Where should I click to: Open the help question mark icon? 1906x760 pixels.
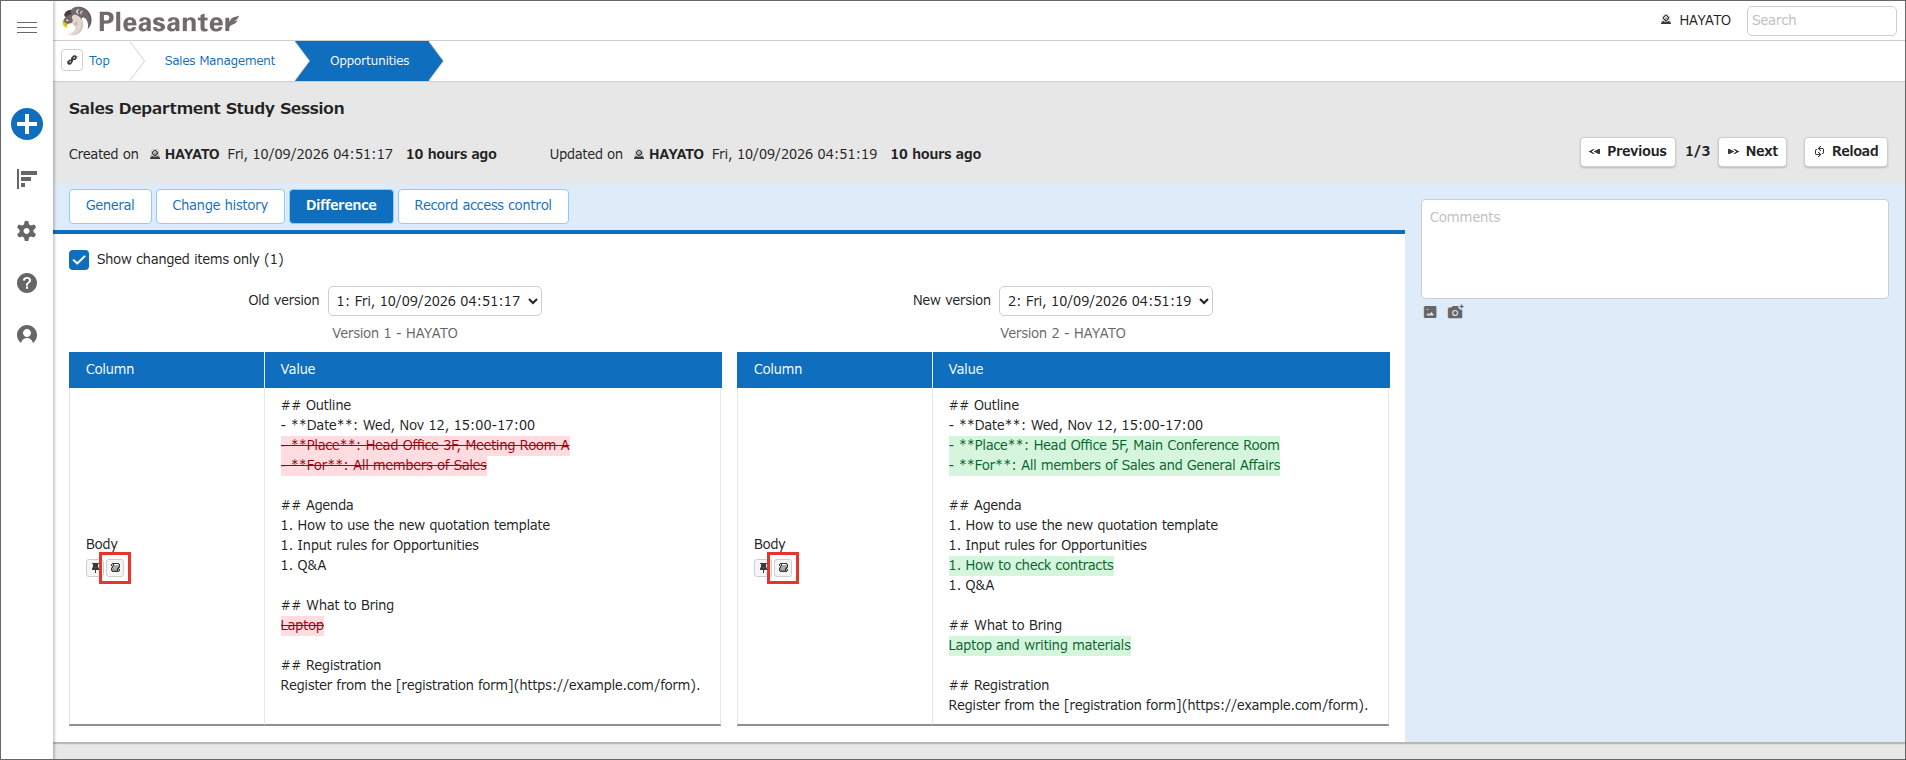click(27, 283)
